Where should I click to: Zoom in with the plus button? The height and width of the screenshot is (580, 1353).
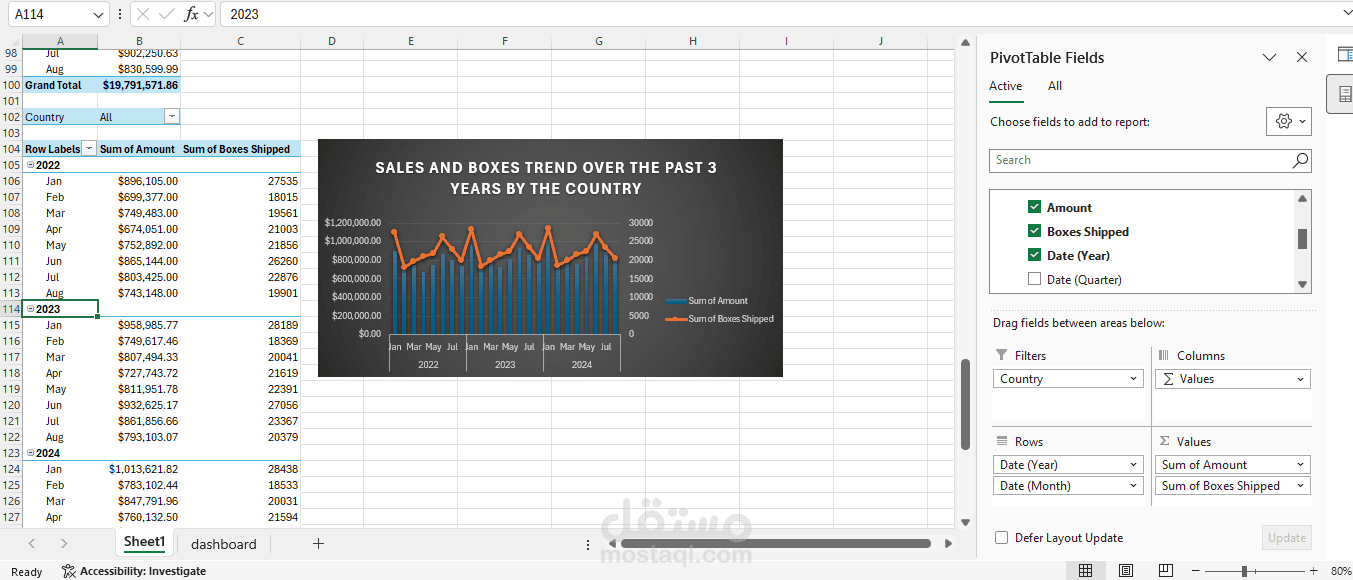[x=1313, y=571]
